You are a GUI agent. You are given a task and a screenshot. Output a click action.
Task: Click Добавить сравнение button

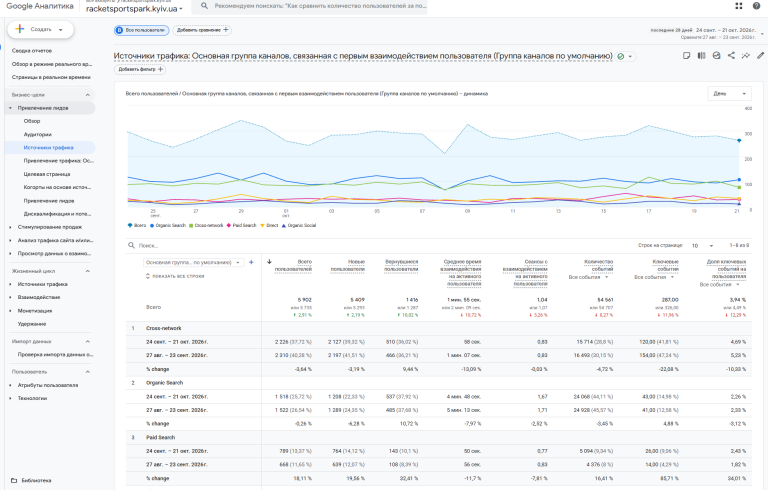(x=202, y=30)
